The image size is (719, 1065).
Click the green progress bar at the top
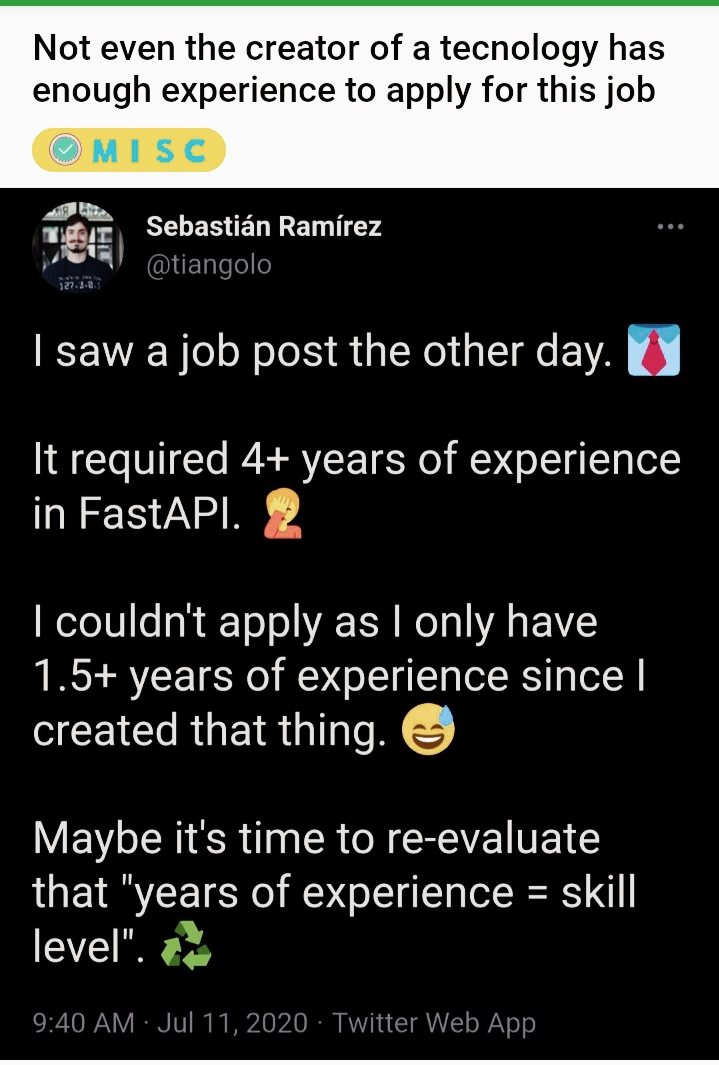coord(359,3)
